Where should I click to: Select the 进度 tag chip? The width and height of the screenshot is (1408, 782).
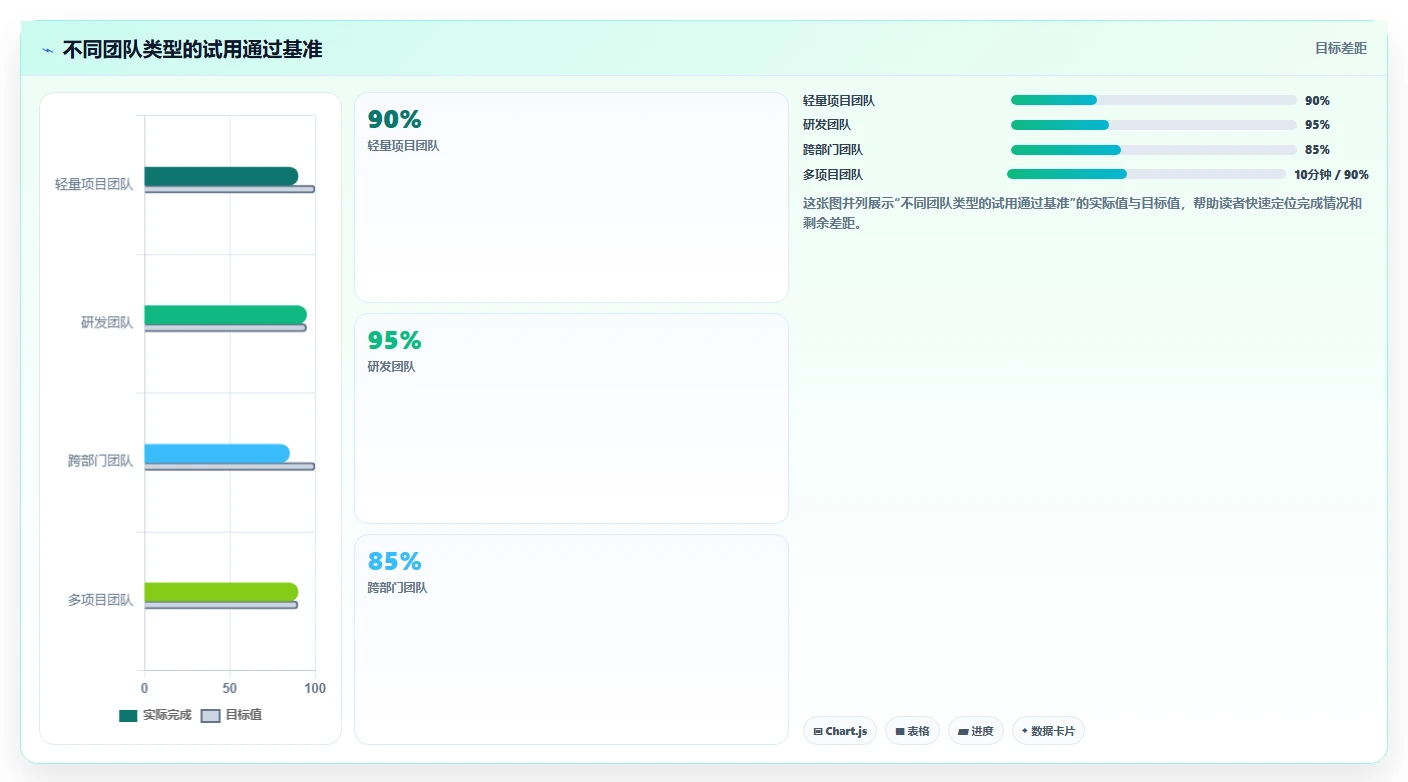tap(975, 731)
